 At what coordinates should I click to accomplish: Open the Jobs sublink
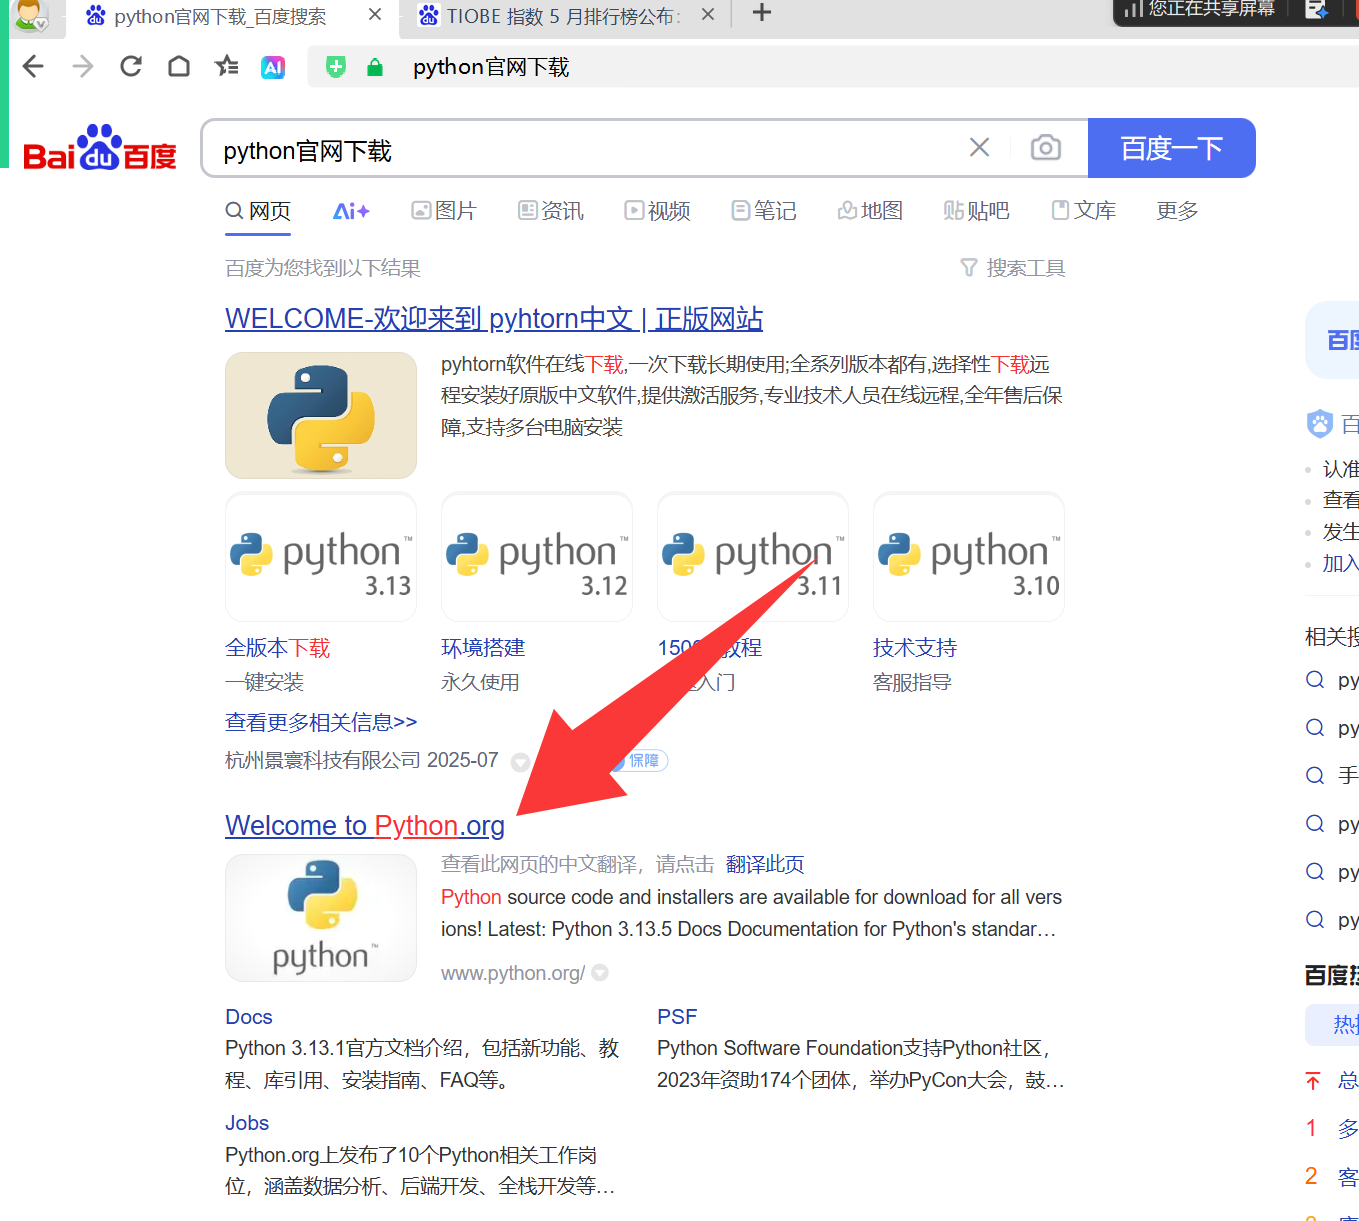[x=247, y=1123]
